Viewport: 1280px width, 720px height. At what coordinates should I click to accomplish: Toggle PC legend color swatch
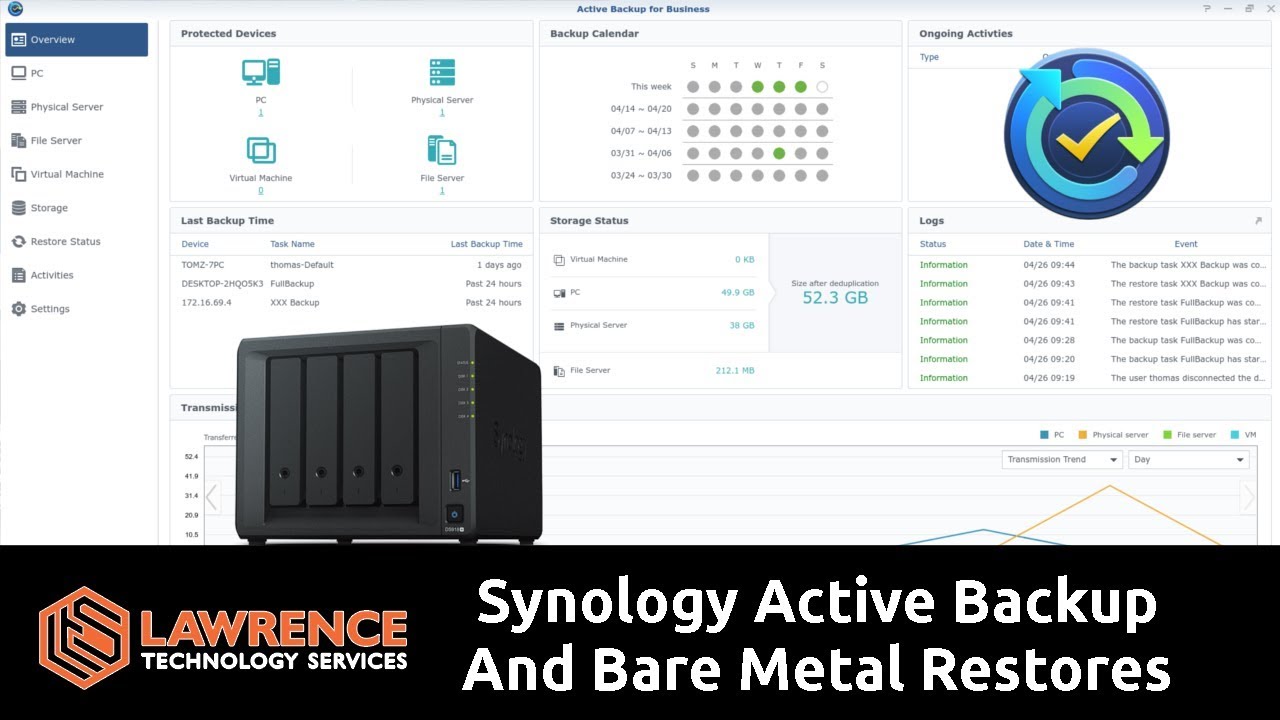coord(1045,435)
